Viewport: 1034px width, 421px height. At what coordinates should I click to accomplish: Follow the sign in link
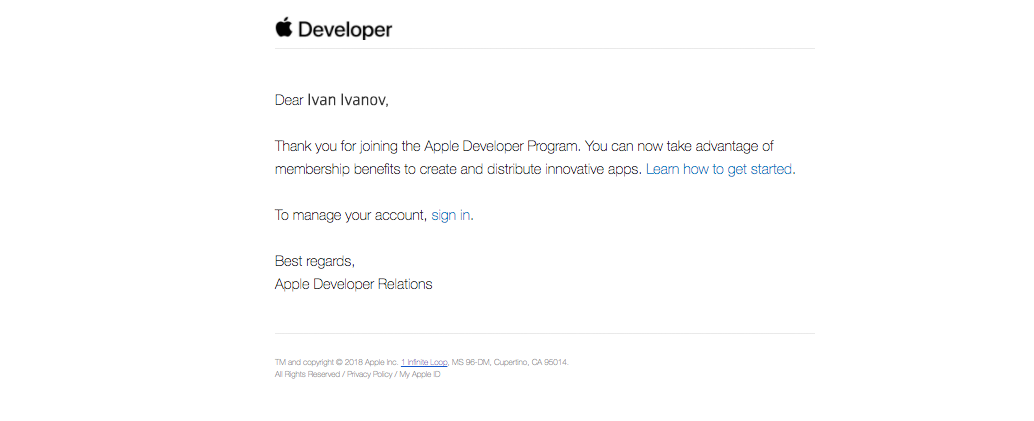(x=450, y=215)
